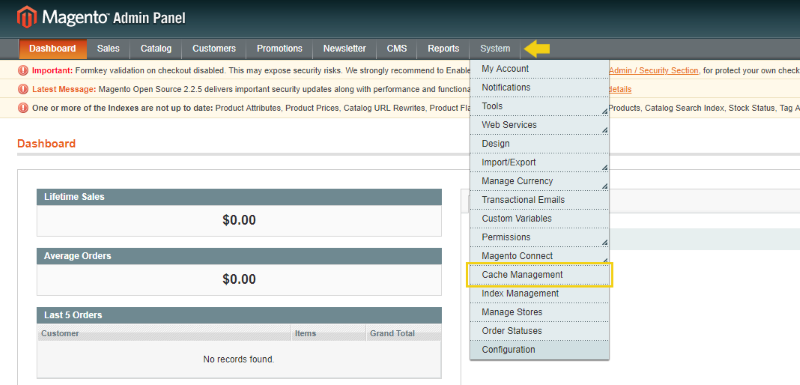Go to the Dashboard tab
Image resolution: width=800 pixels, height=385 pixels.
[x=53, y=49]
